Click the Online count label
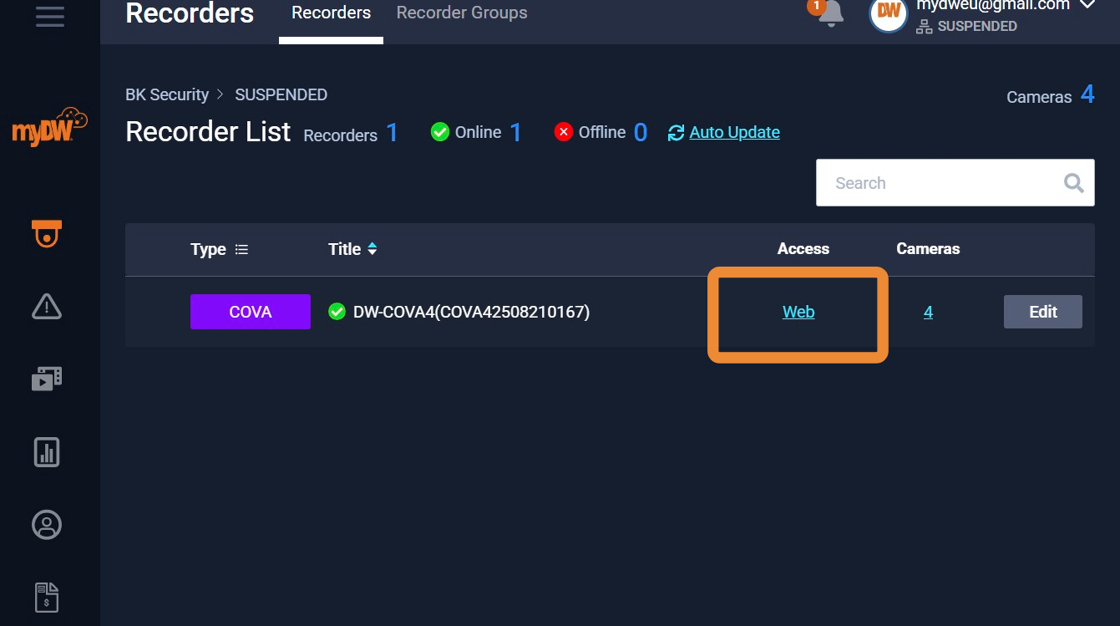This screenshot has height=626, width=1120. click(x=476, y=132)
